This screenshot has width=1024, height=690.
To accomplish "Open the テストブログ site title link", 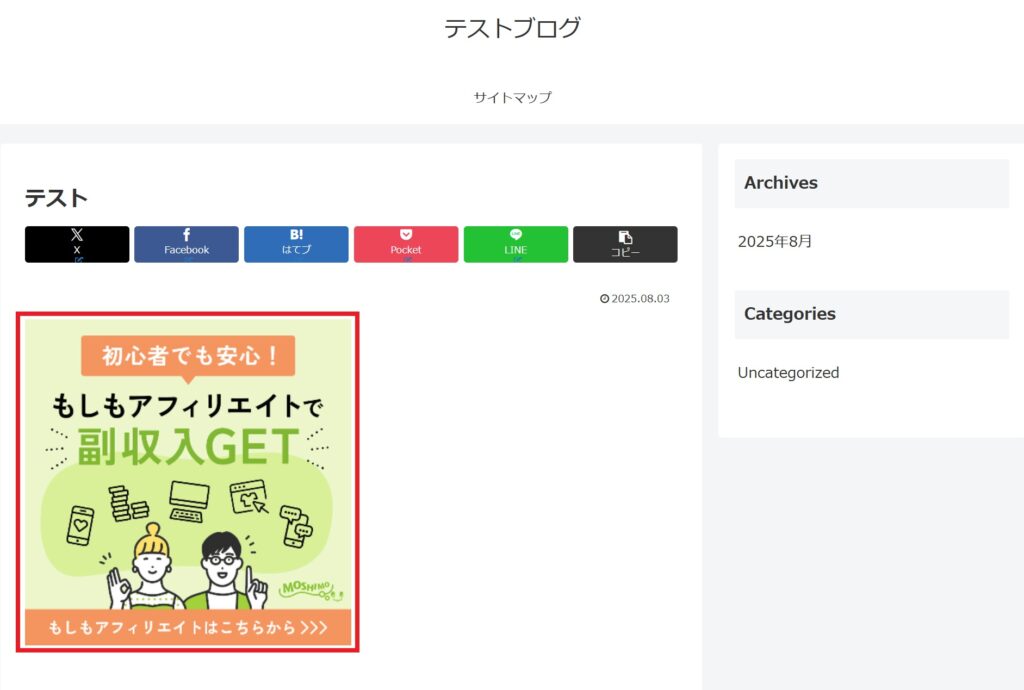I will 513,28.
